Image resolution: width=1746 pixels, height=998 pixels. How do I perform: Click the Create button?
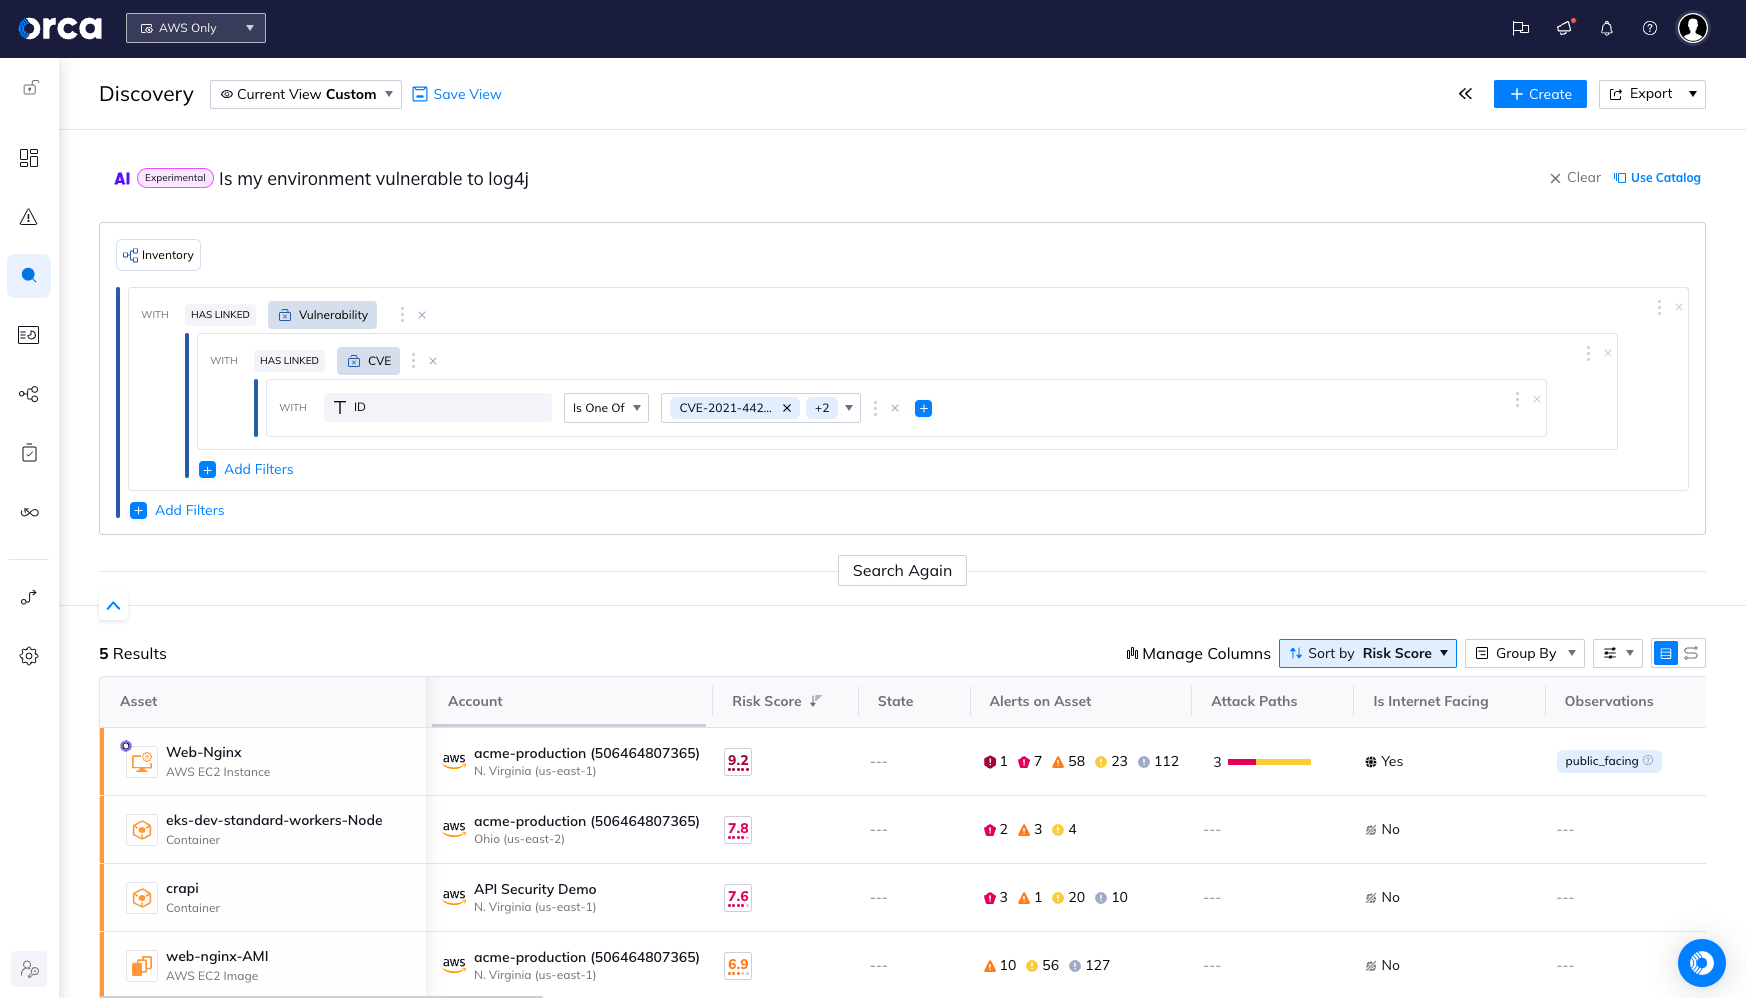[x=1540, y=94]
